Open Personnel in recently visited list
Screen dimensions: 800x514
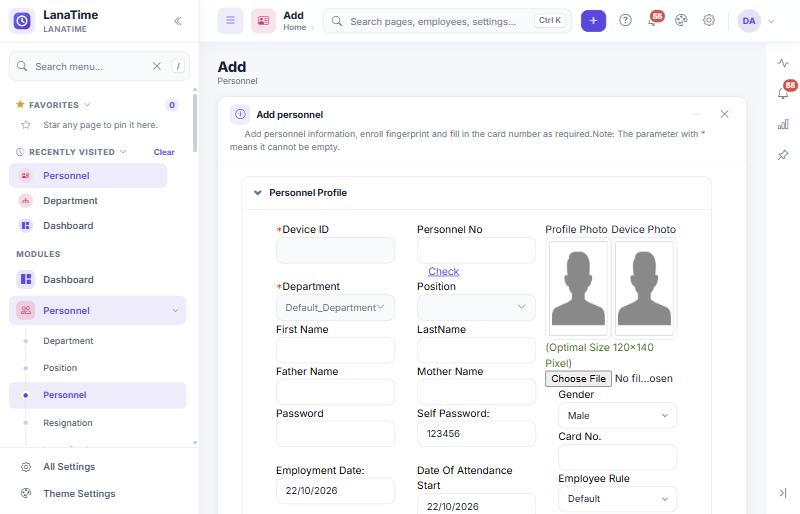pos(88,176)
